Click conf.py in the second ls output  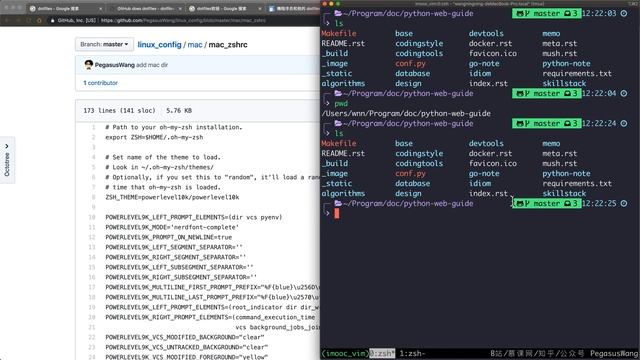pyautogui.click(x=410, y=173)
